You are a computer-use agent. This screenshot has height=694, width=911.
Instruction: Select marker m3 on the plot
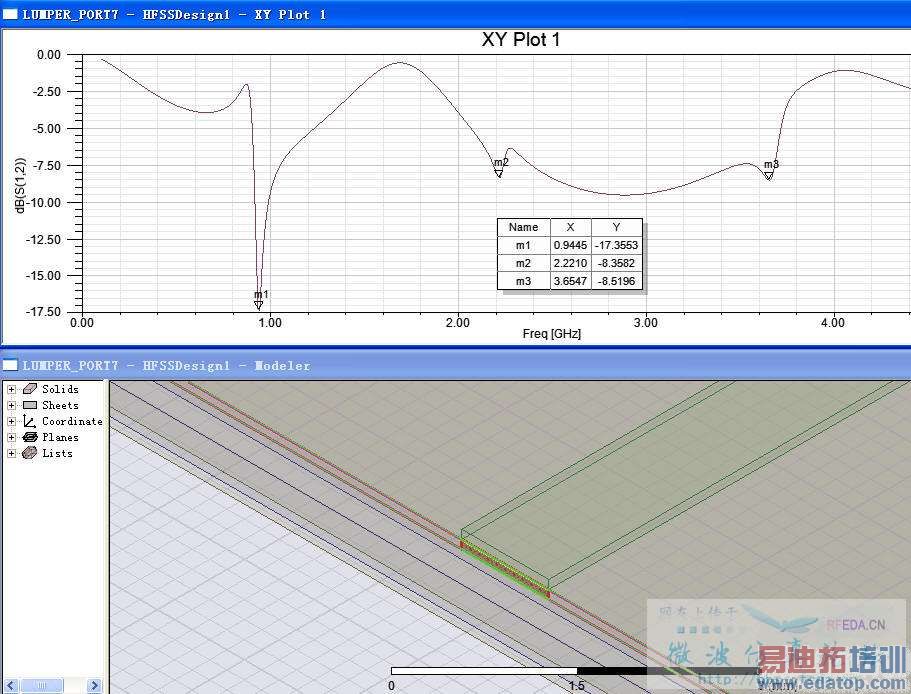pyautogui.click(x=768, y=174)
